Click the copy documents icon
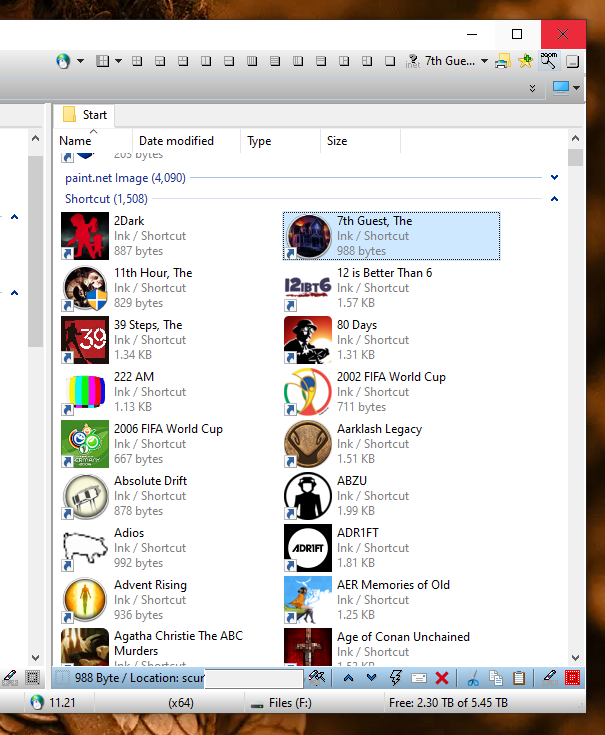Screen dimensions: 605x735 497,678
